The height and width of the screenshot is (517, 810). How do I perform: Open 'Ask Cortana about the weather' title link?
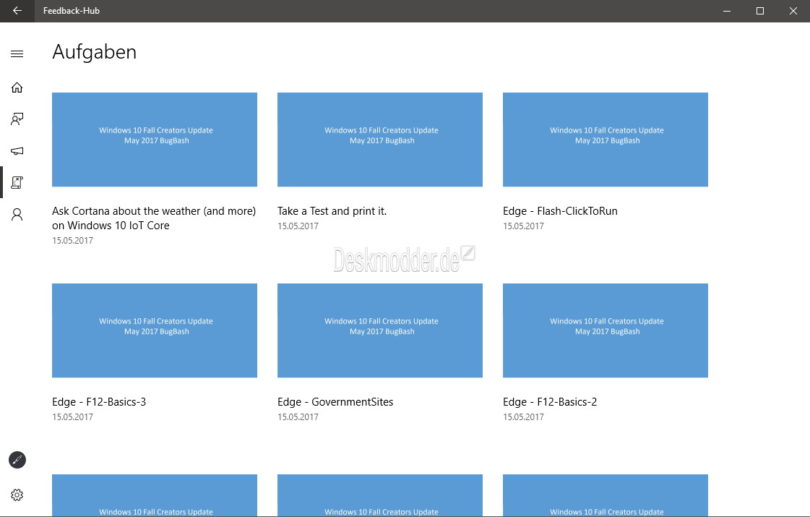pos(154,218)
